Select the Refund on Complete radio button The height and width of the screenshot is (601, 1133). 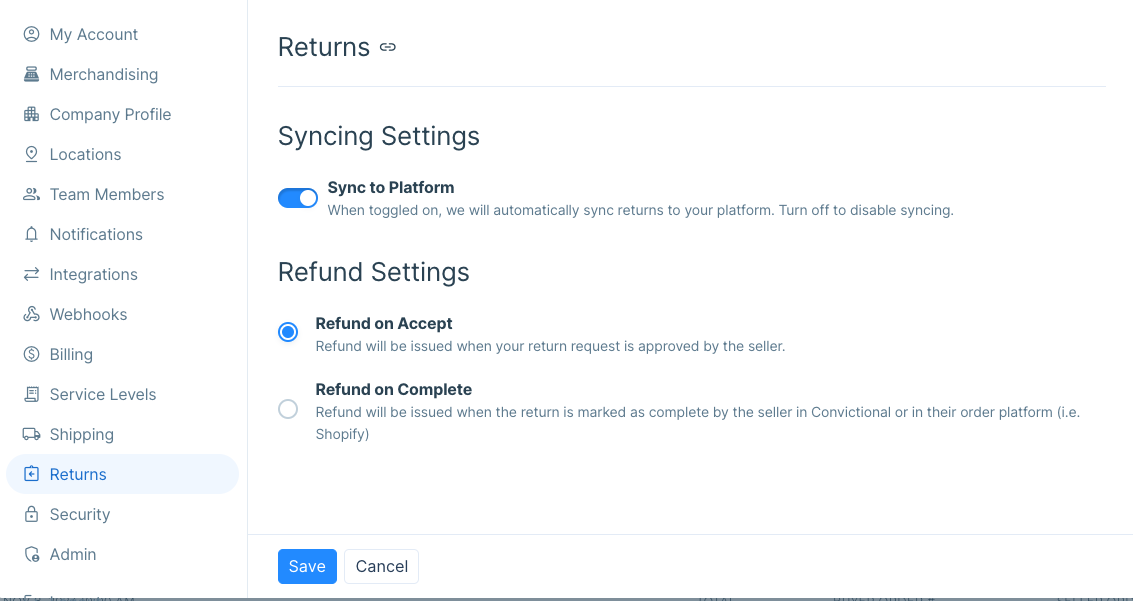(x=288, y=408)
